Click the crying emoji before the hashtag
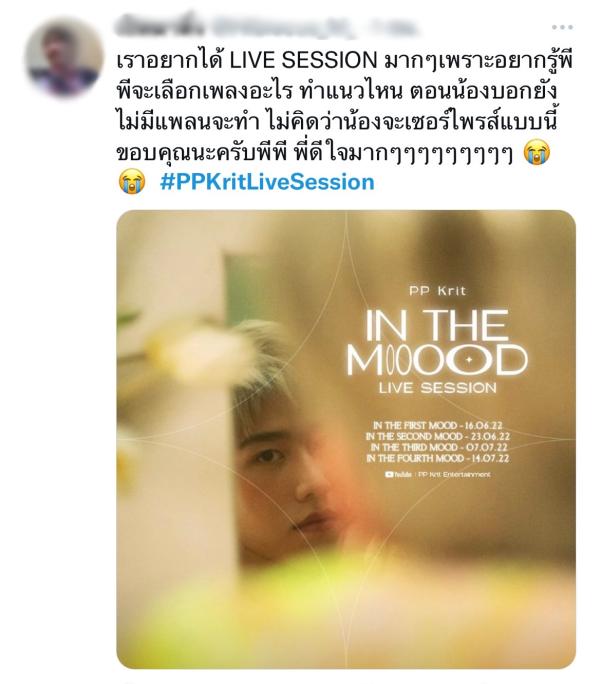Screen dimensions: 600x684 click(x=132, y=182)
